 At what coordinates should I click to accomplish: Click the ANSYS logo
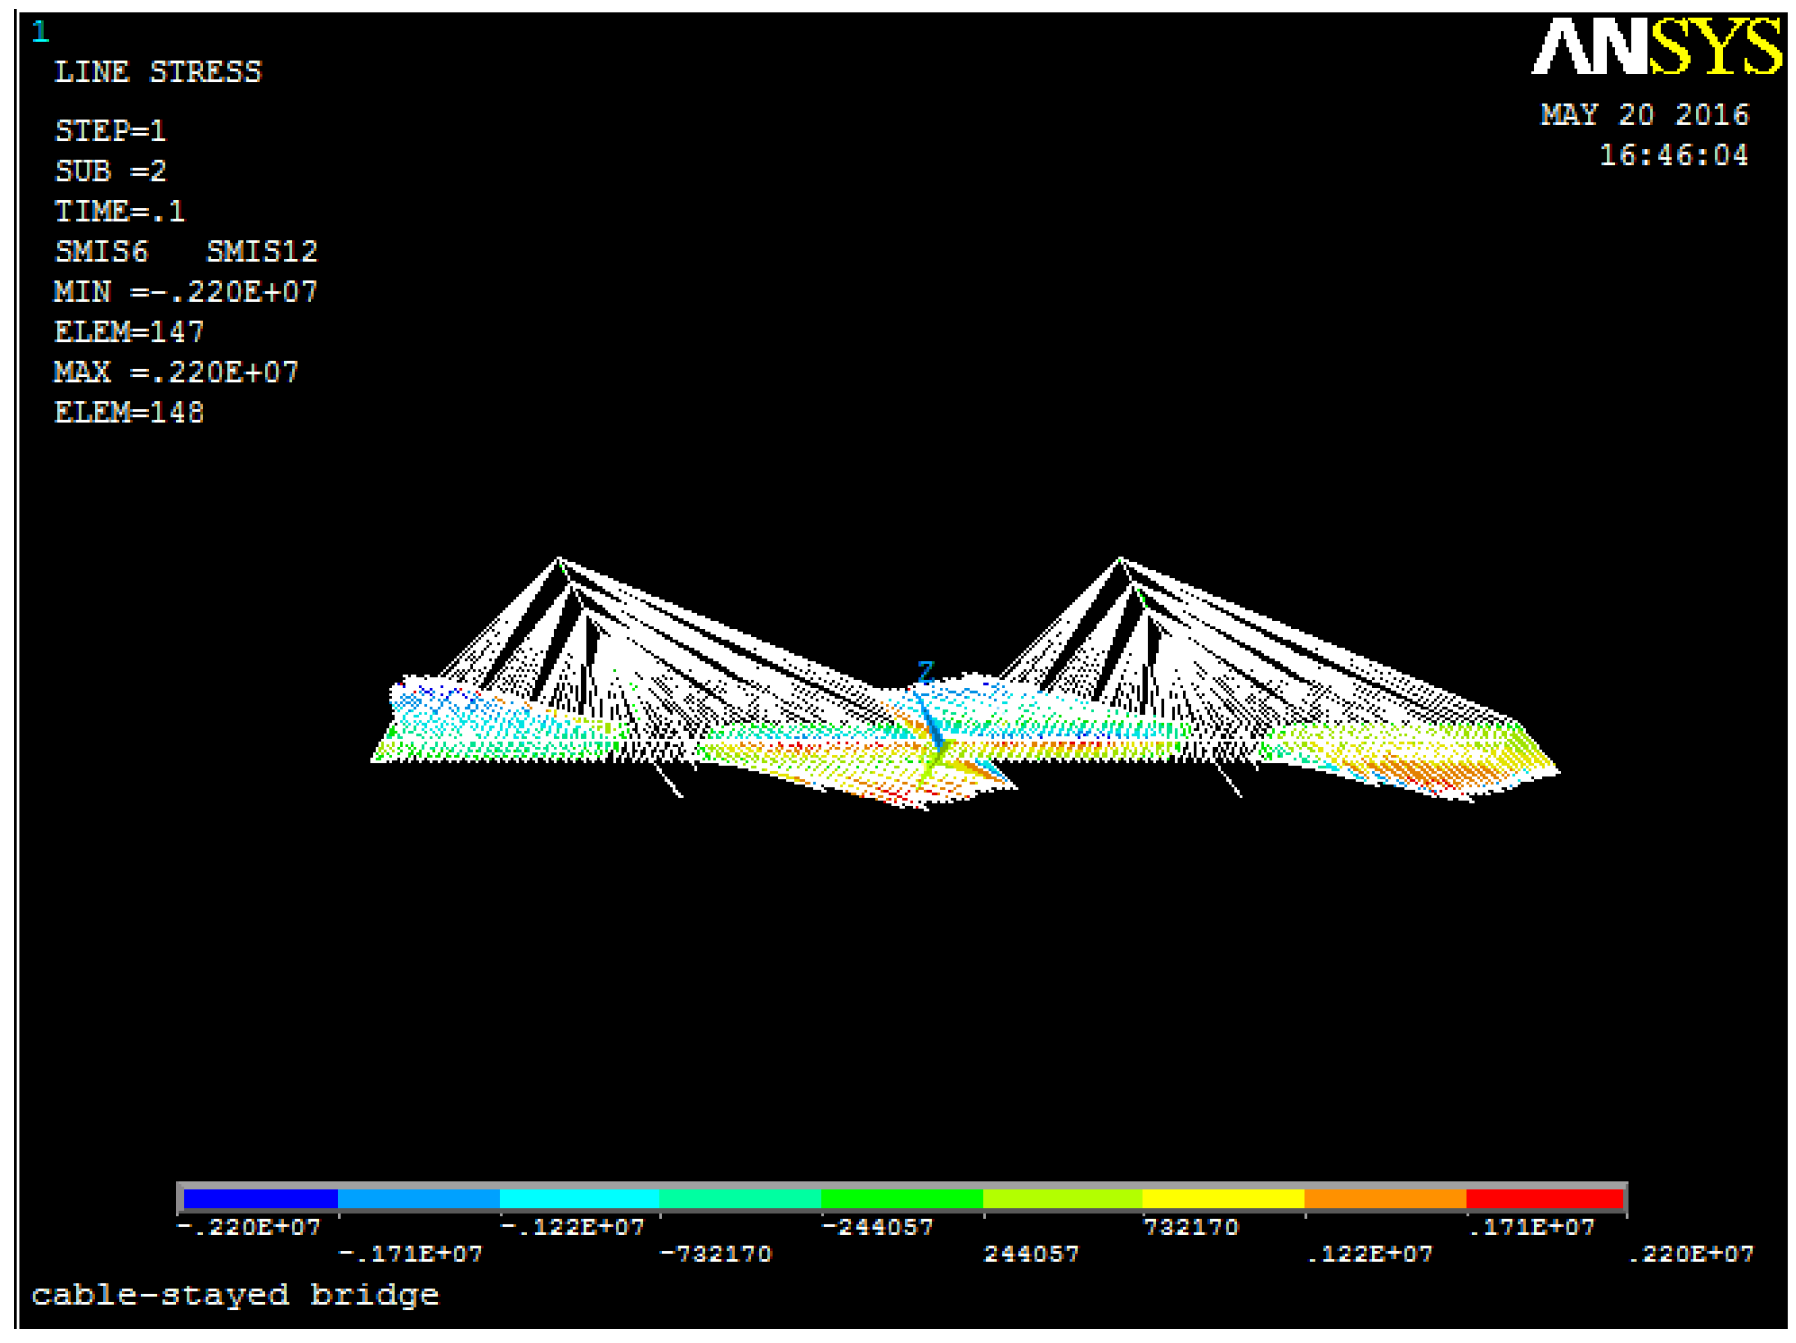[x=1655, y=47]
